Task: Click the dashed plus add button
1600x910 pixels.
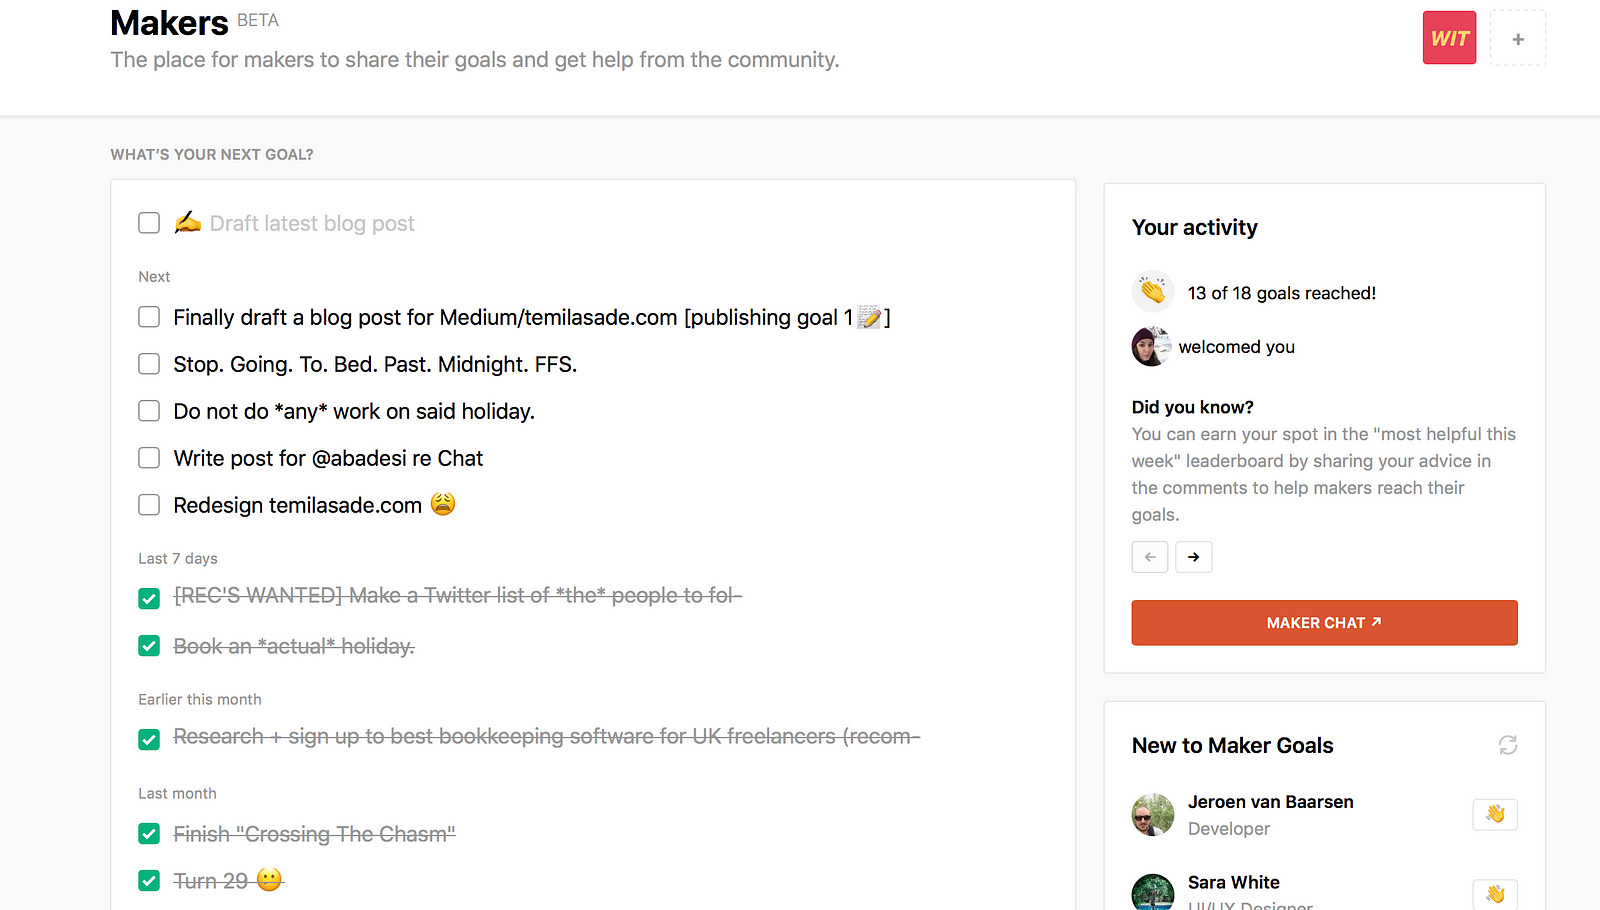Action: point(1518,38)
